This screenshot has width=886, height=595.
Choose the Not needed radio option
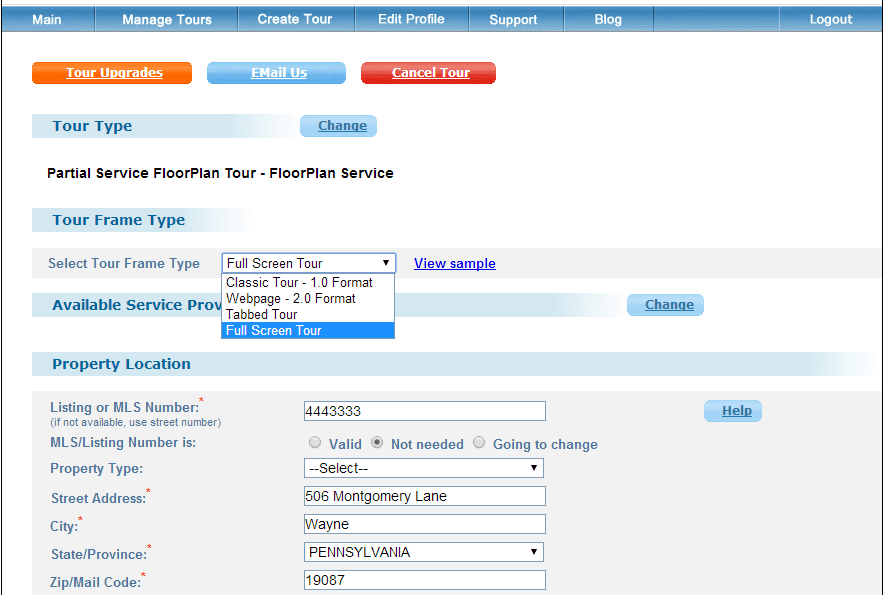[x=377, y=443]
